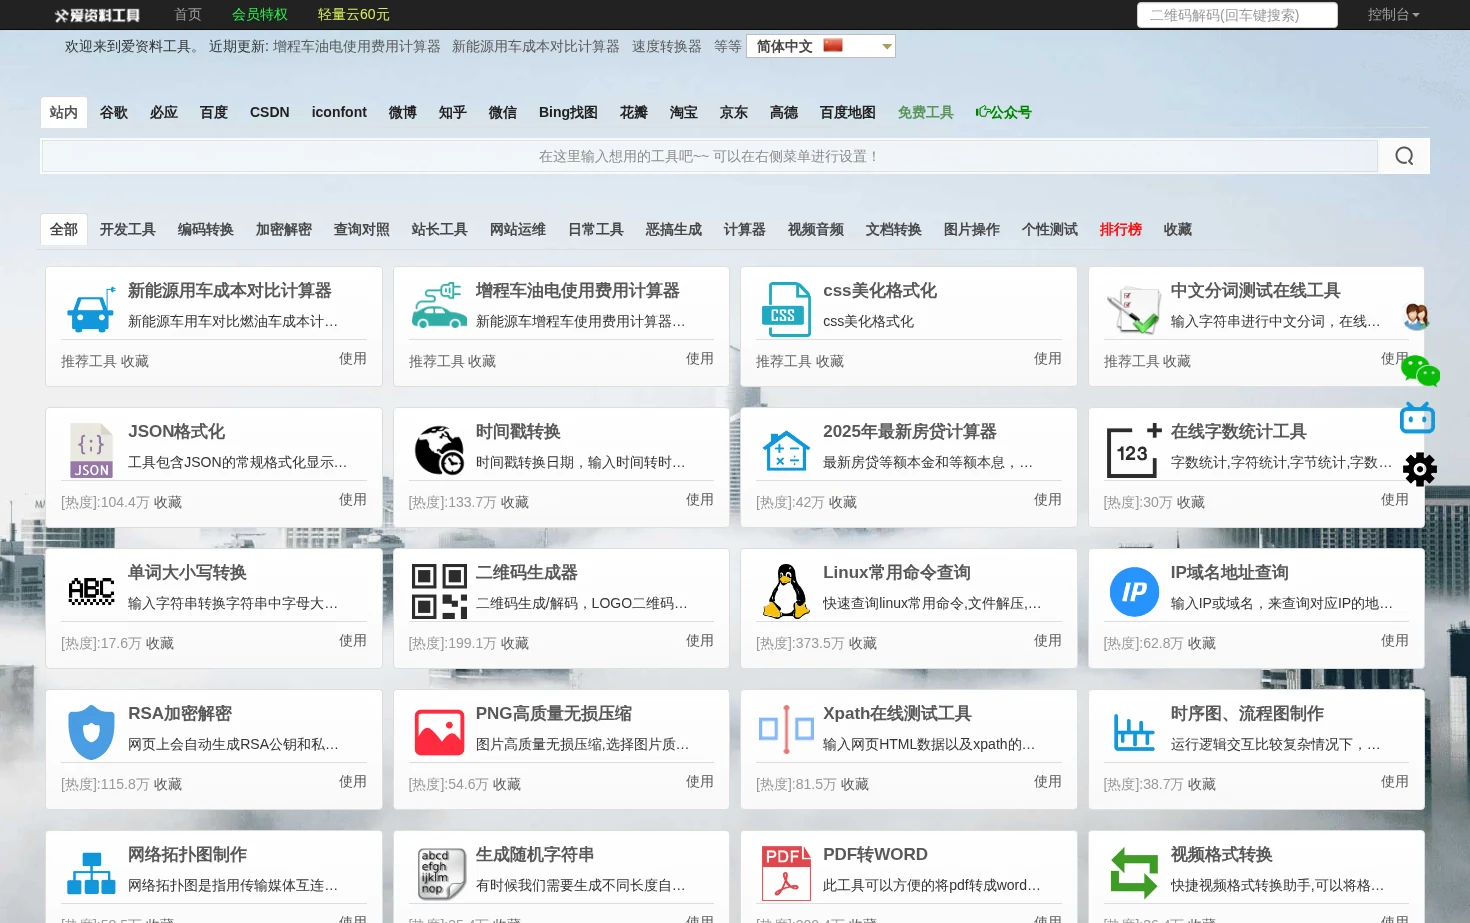
Task: Open the mortgage calculator house icon
Action: 787,451
